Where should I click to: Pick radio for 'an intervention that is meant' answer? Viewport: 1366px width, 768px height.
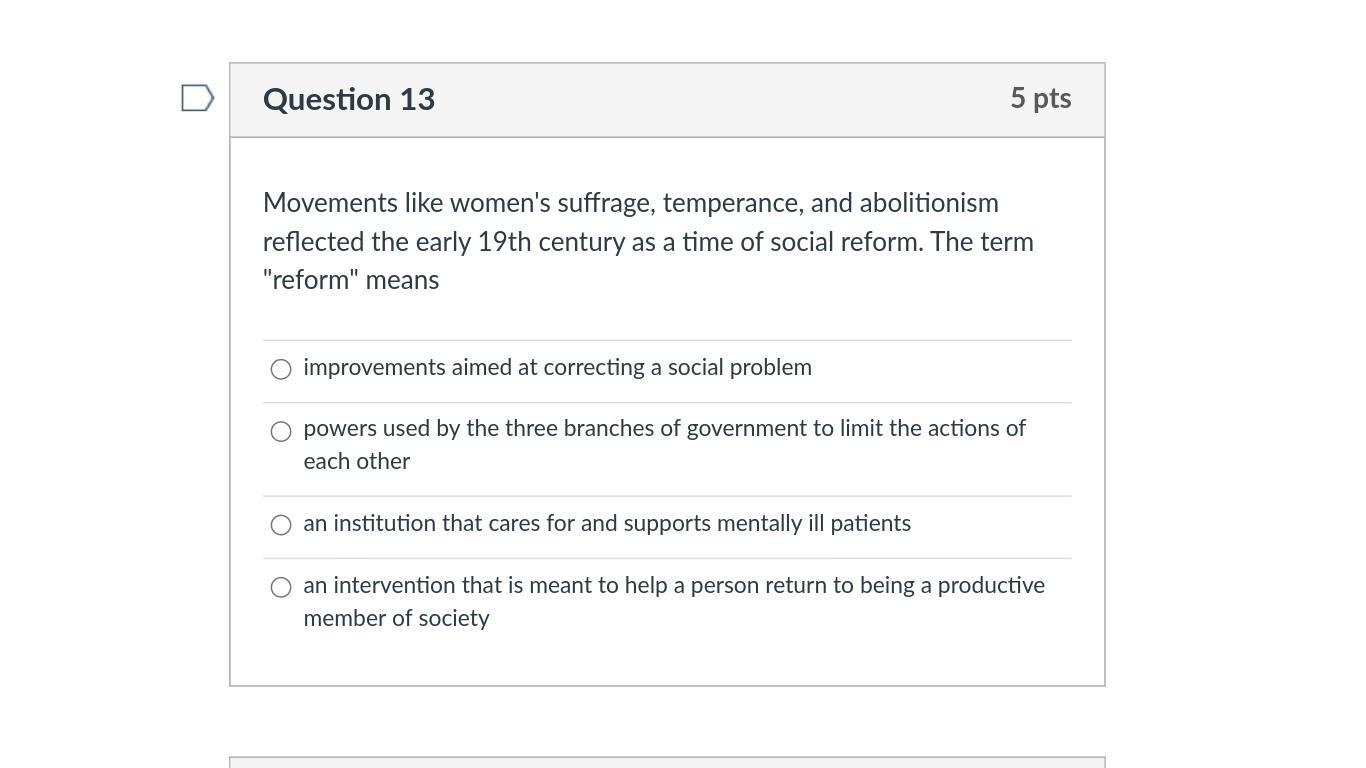point(281,587)
